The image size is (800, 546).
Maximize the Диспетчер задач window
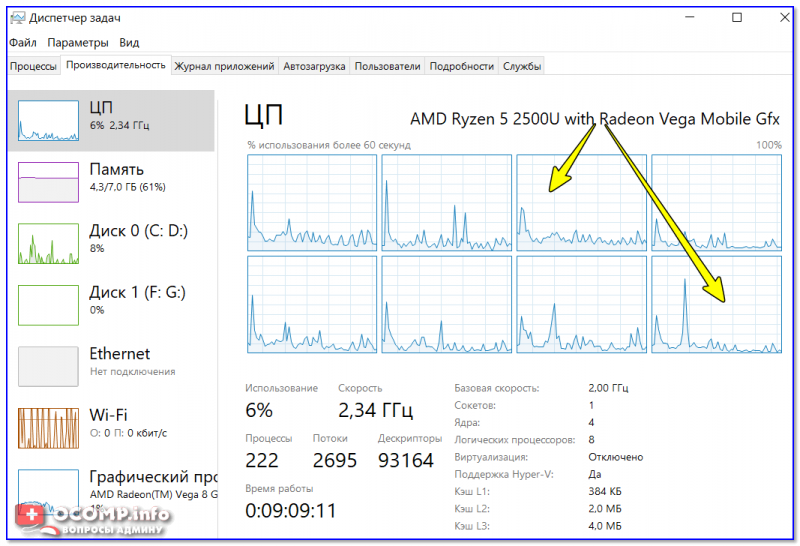pyautogui.click(x=737, y=18)
